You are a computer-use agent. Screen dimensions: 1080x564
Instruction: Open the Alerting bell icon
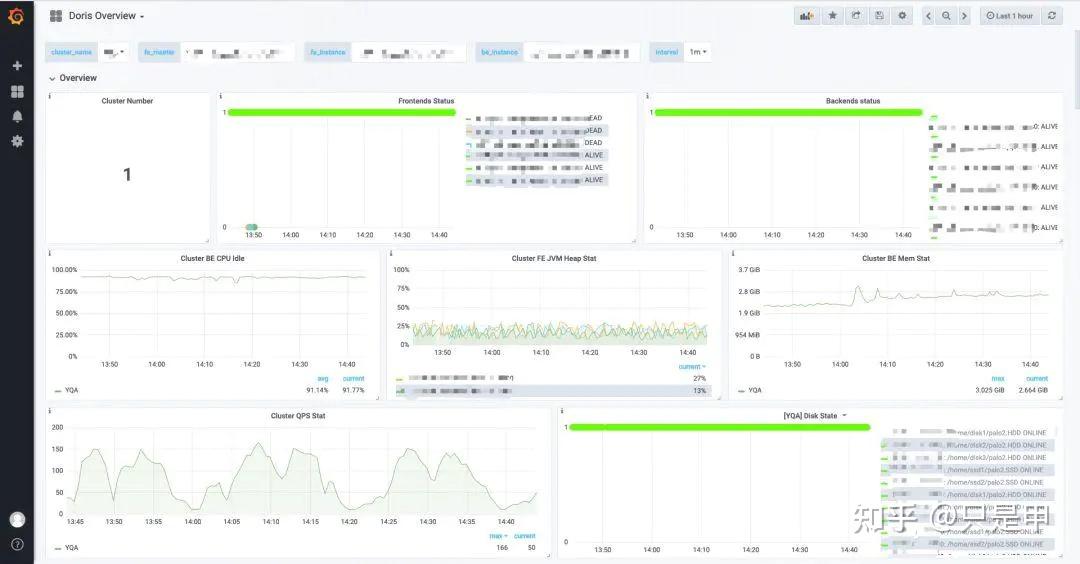[17, 116]
